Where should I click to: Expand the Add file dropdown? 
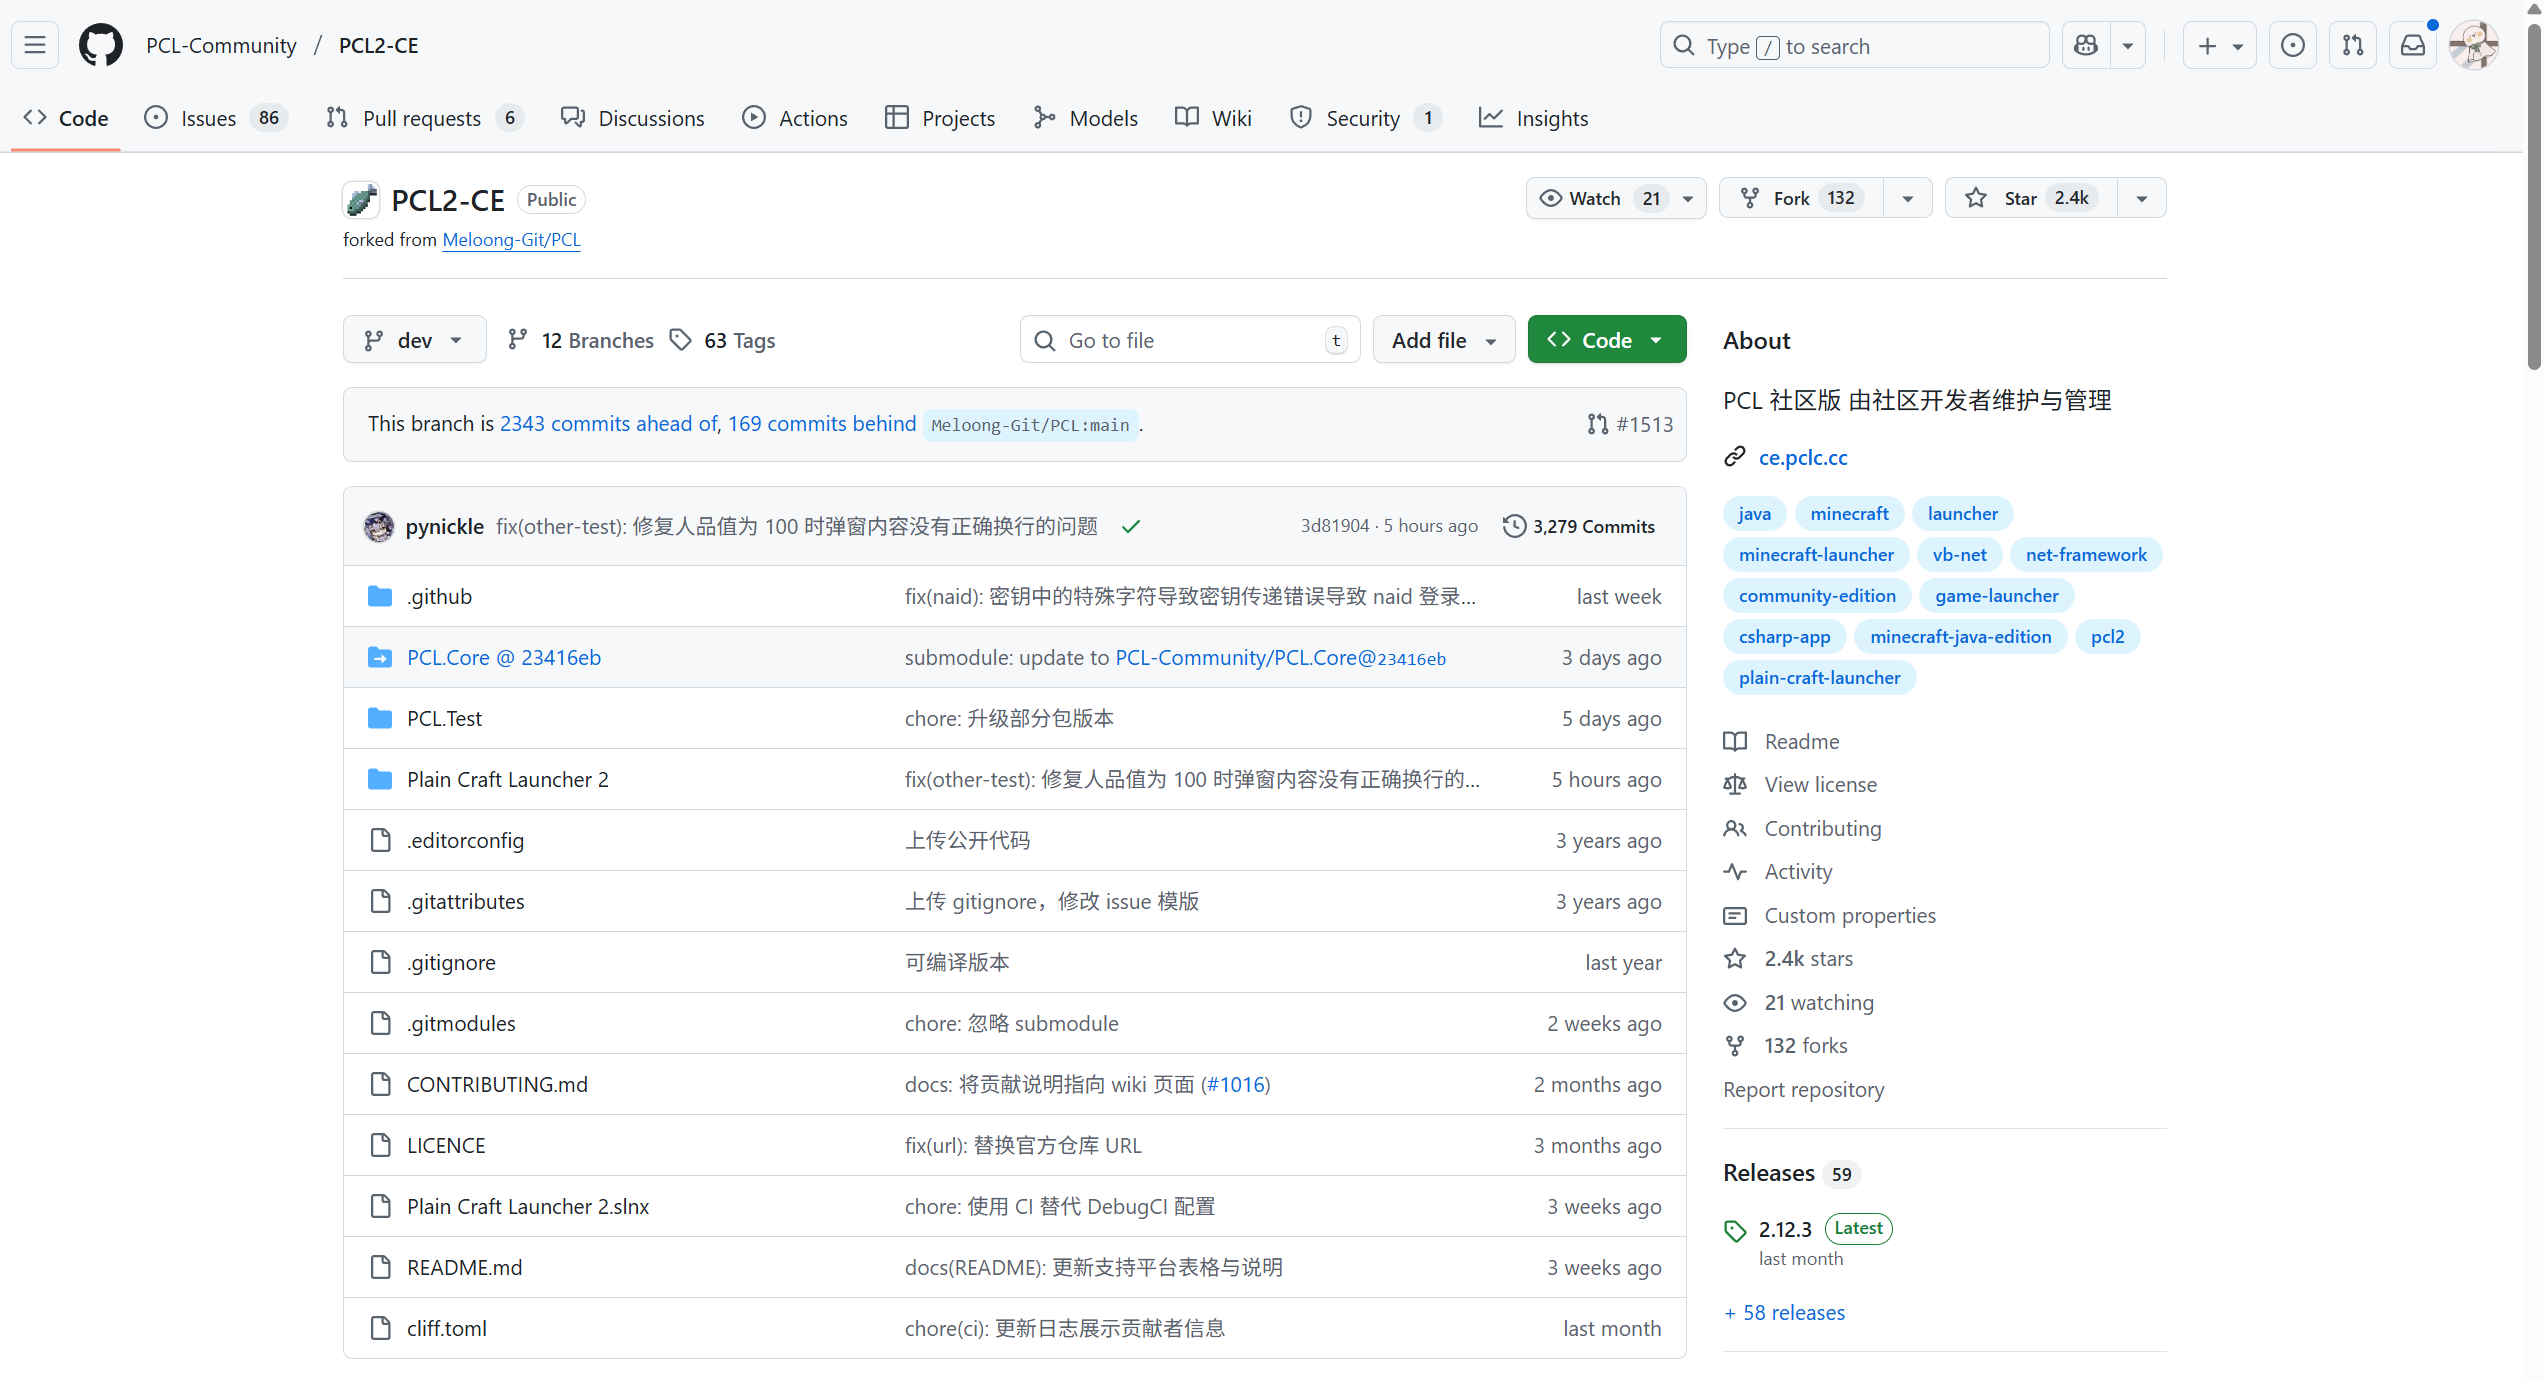click(x=1443, y=340)
